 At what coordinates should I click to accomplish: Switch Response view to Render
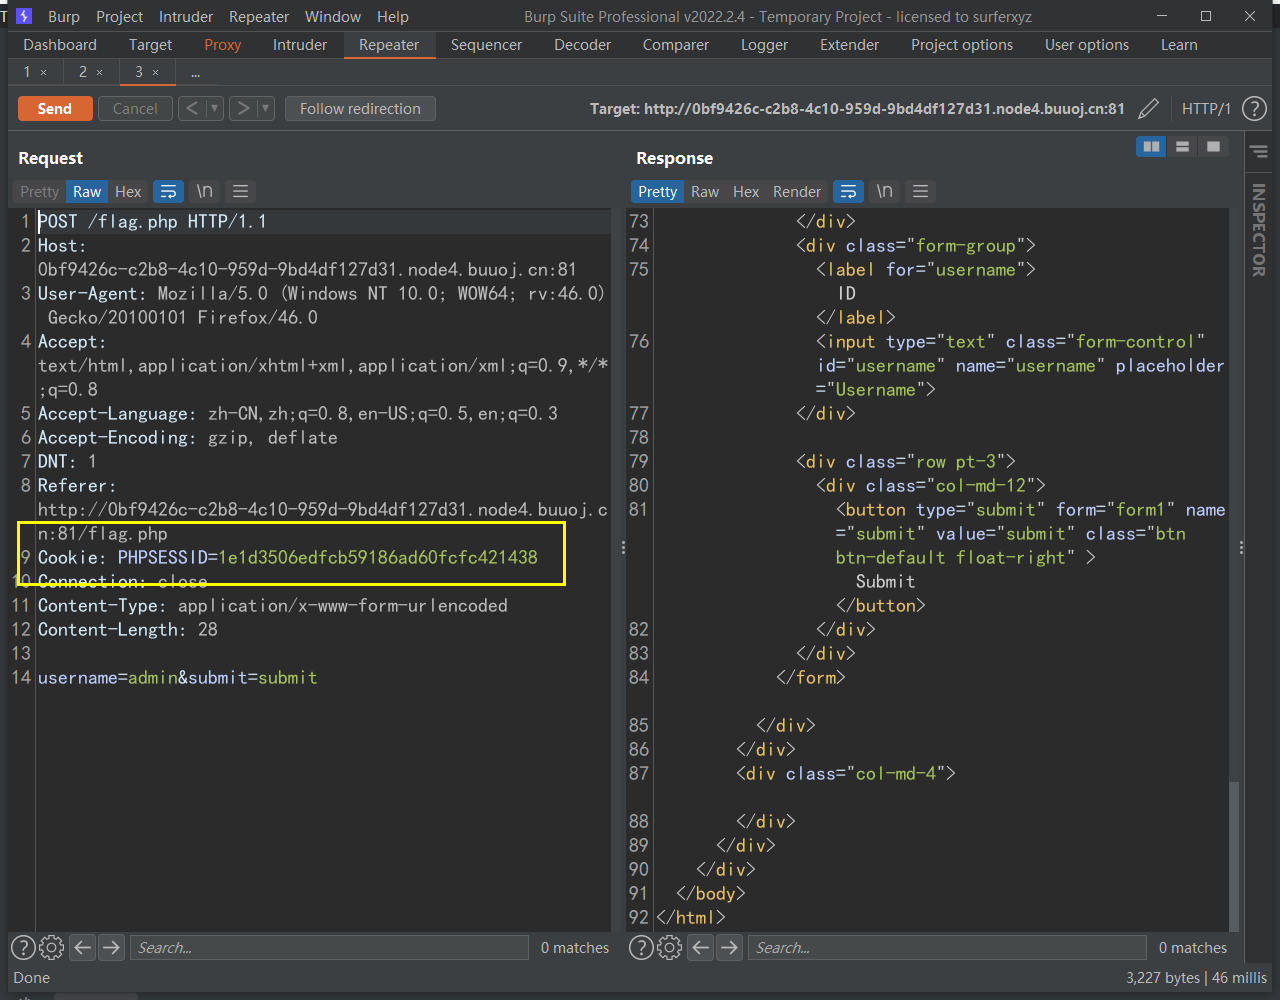[797, 191]
